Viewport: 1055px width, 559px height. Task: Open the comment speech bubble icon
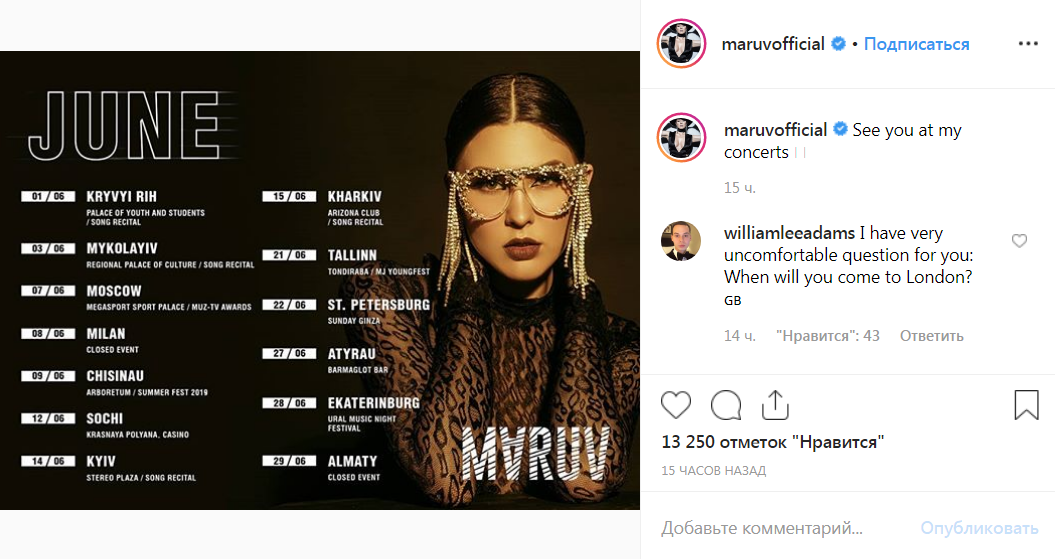[x=726, y=405]
